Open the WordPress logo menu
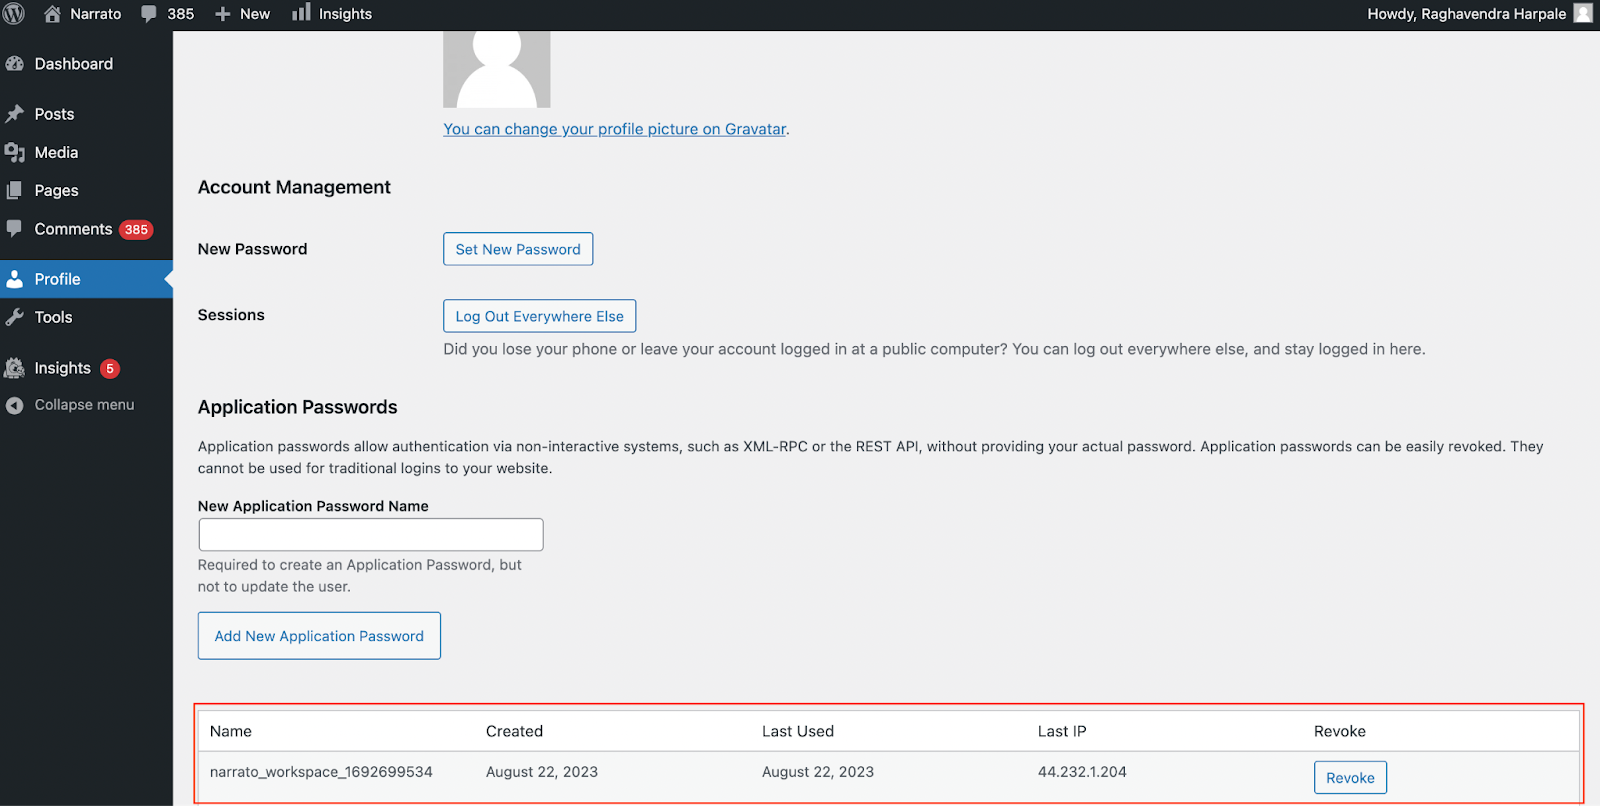The width and height of the screenshot is (1600, 806). pos(14,14)
